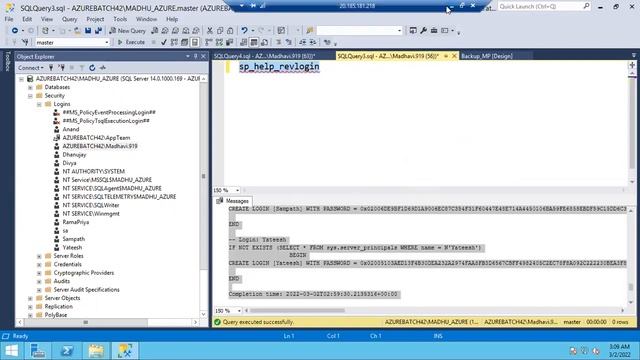The height and width of the screenshot is (360, 640).
Task: Click the Save floppy disk icon
Action: 88,31
